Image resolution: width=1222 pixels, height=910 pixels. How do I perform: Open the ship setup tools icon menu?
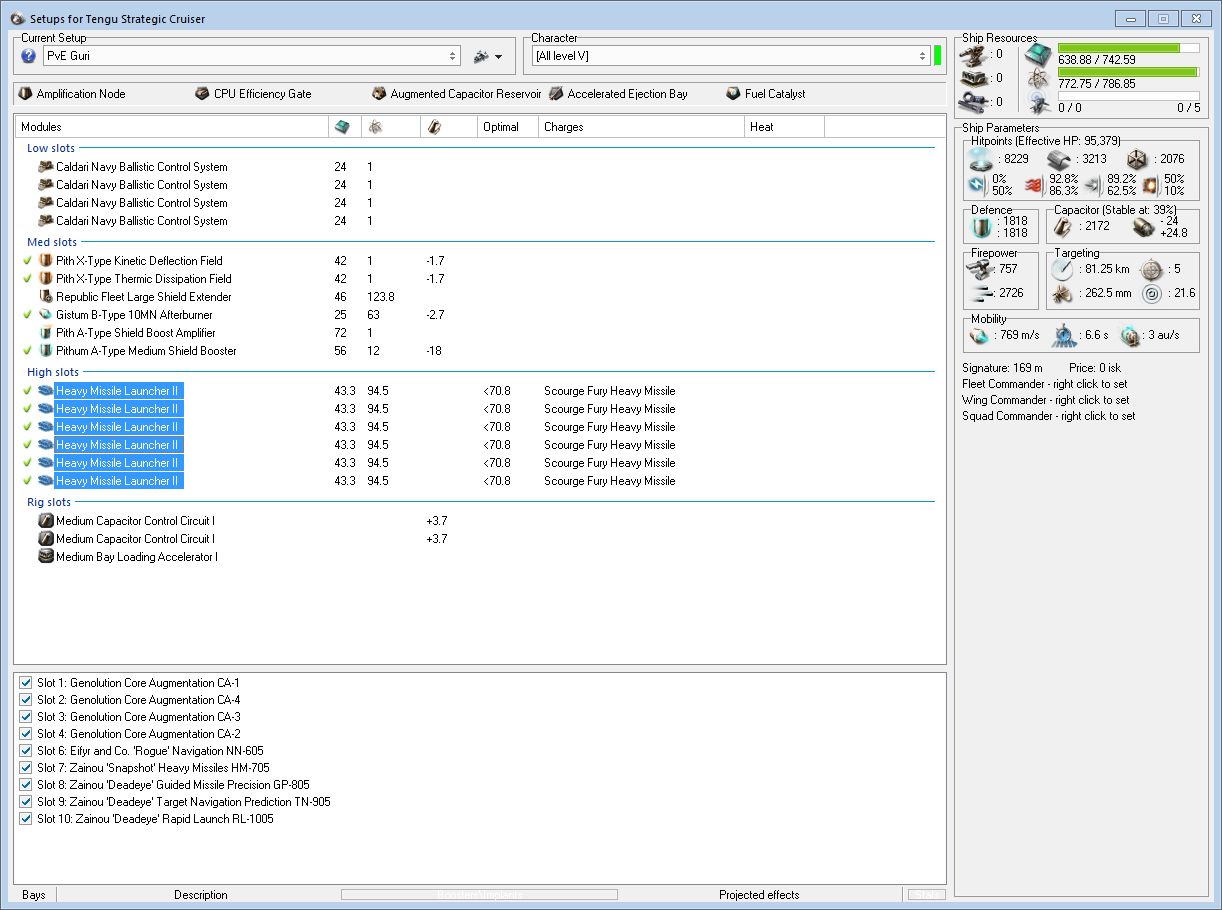[481, 56]
